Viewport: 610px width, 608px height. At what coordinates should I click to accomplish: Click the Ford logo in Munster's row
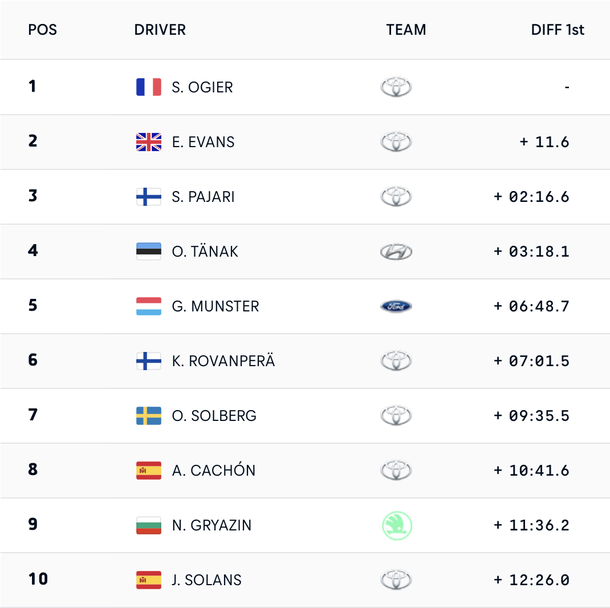click(x=396, y=306)
